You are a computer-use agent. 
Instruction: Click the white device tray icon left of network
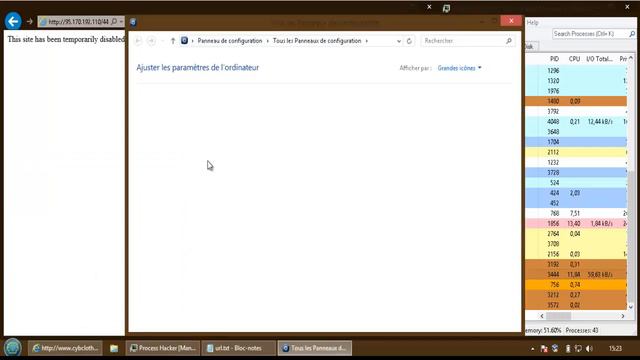coord(567,349)
